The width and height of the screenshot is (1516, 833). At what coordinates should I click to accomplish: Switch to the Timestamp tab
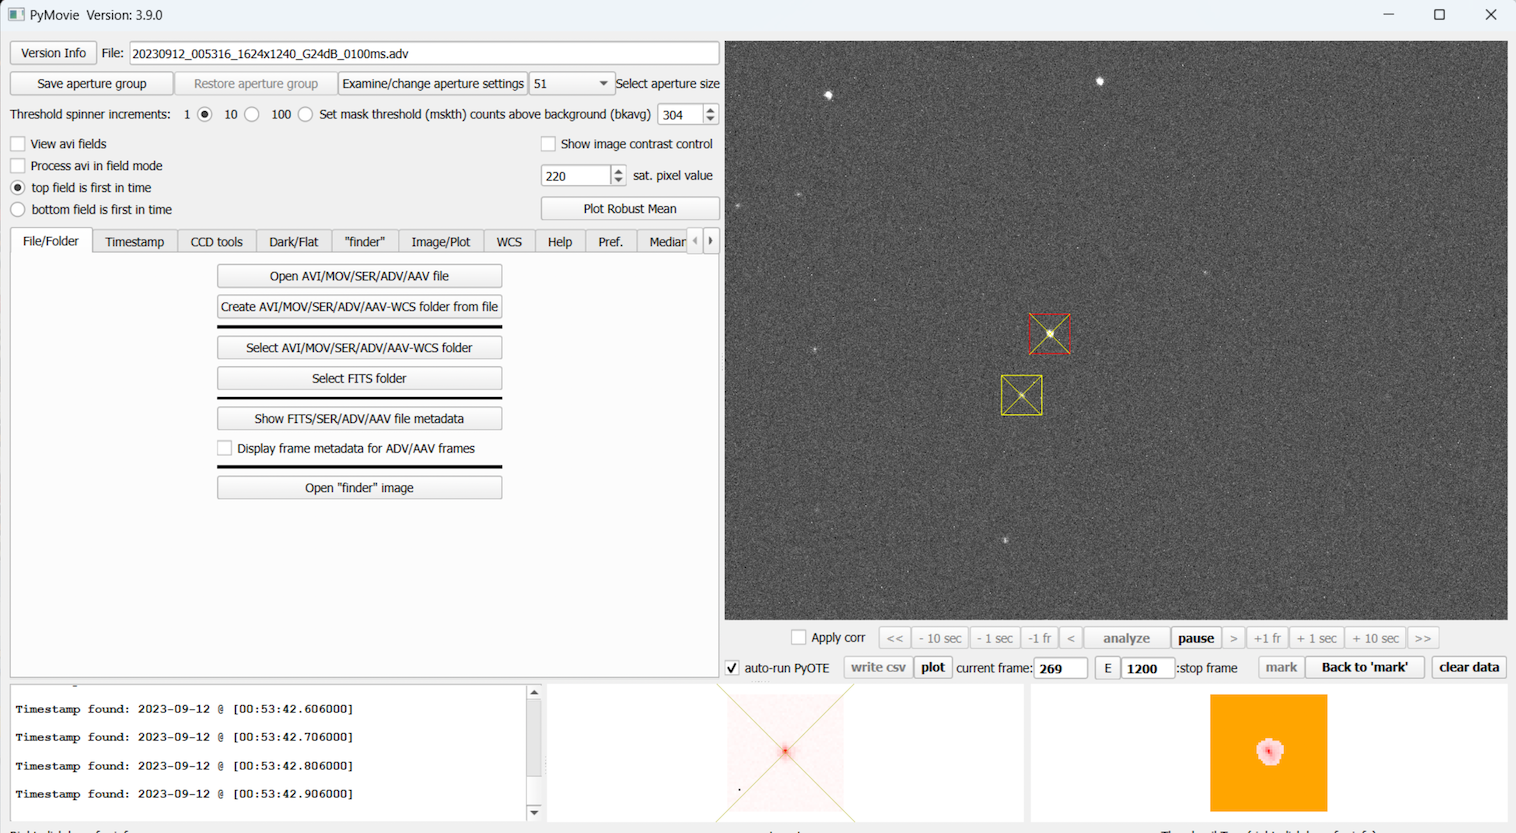pos(134,242)
